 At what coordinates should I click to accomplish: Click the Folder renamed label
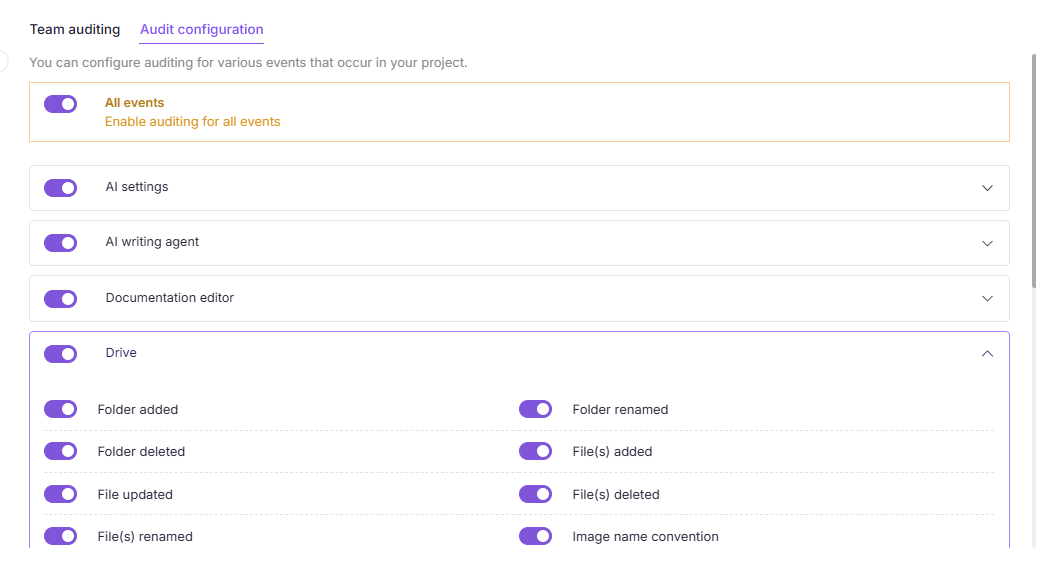620,410
